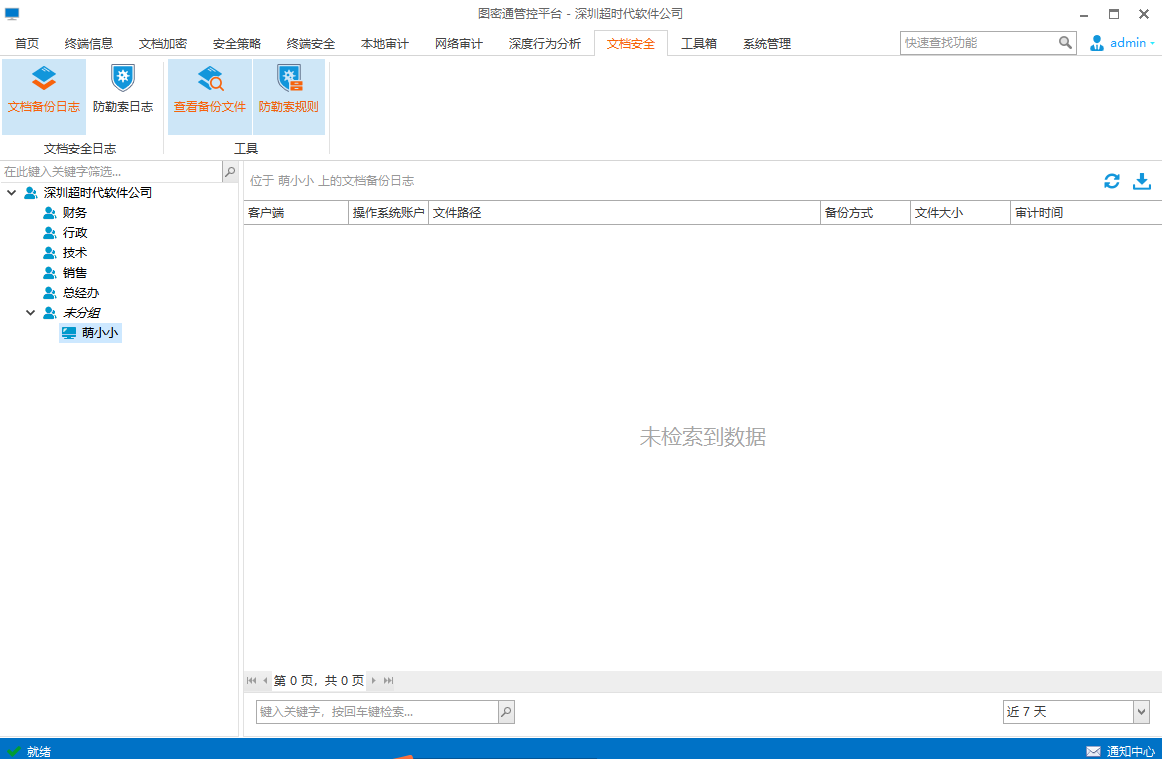Click 查看备份文件 tool icon

[210, 78]
